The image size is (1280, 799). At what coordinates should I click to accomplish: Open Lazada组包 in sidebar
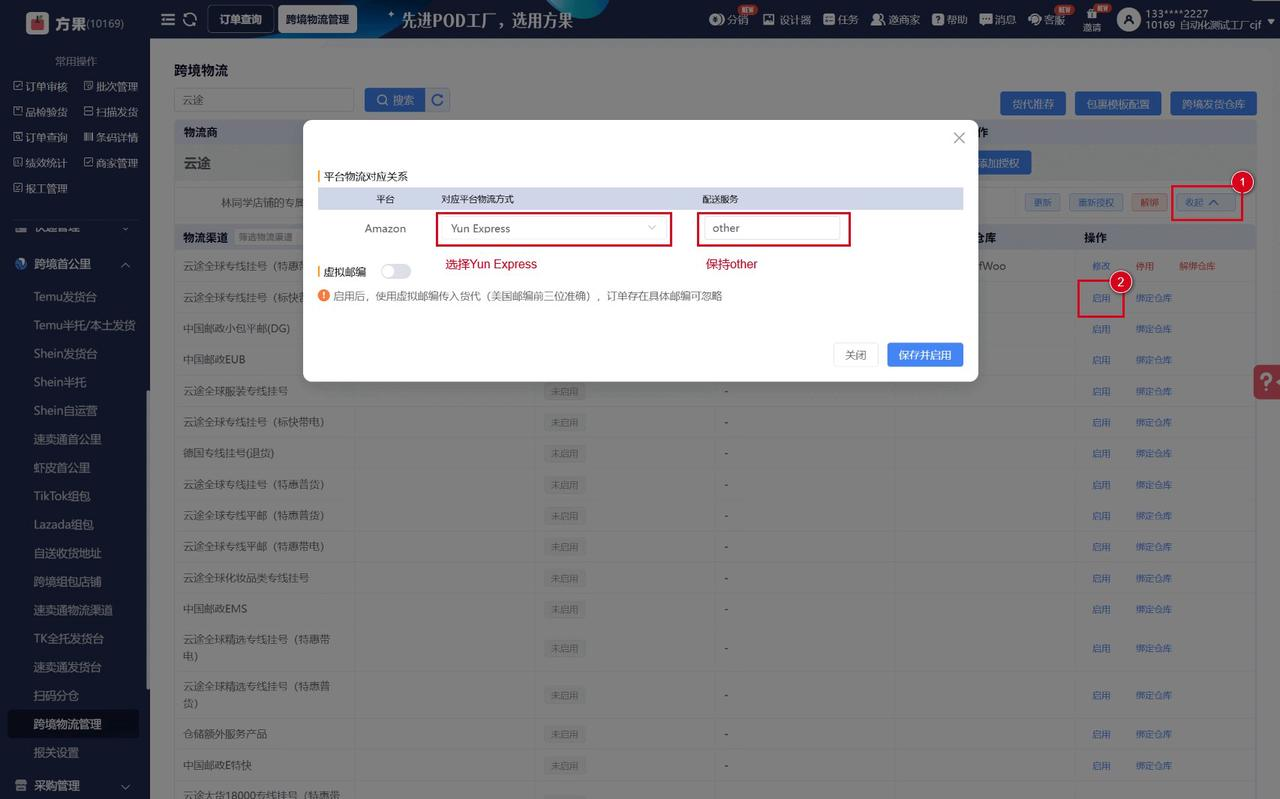(64, 524)
